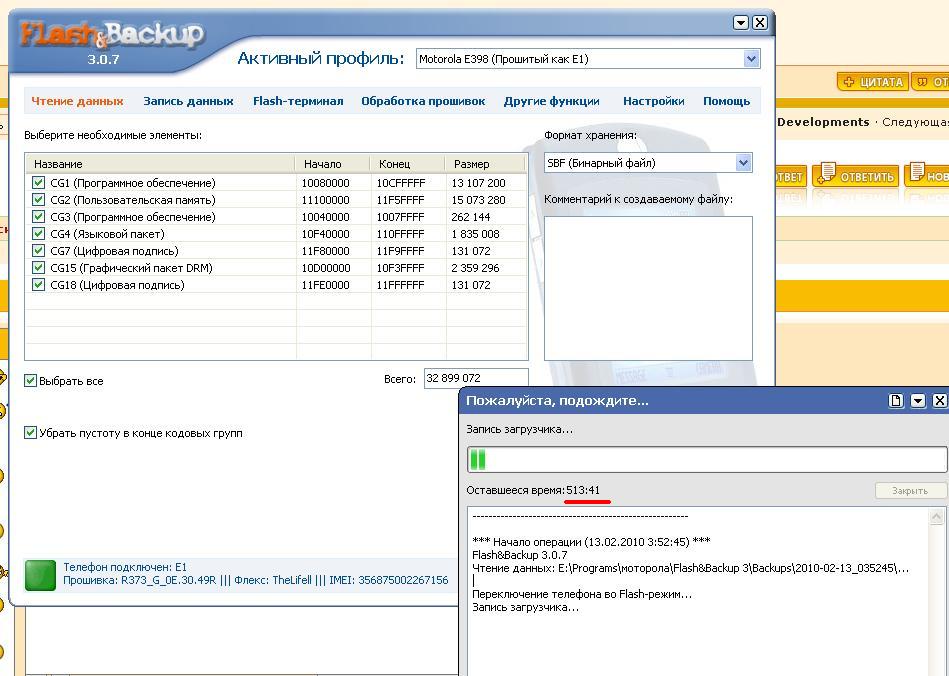Click Переключение телефона во Flash-режим log line
This screenshot has height=676, width=949.
[582, 594]
